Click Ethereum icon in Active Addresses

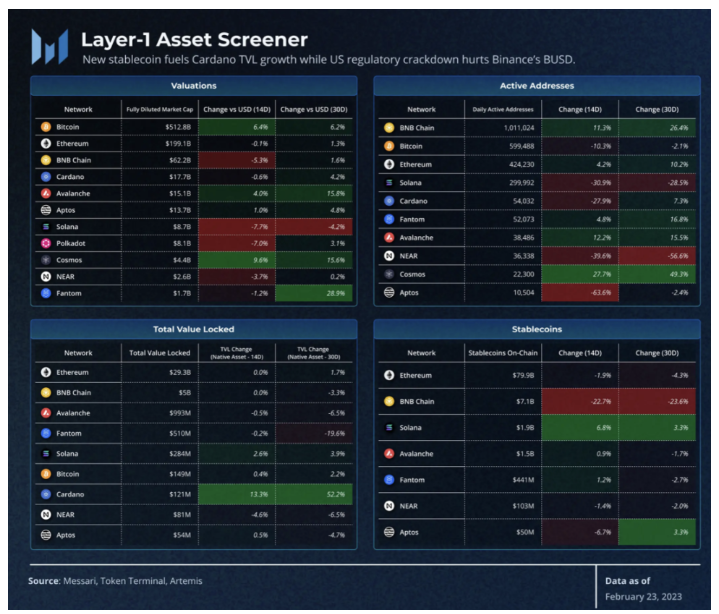tap(389, 164)
